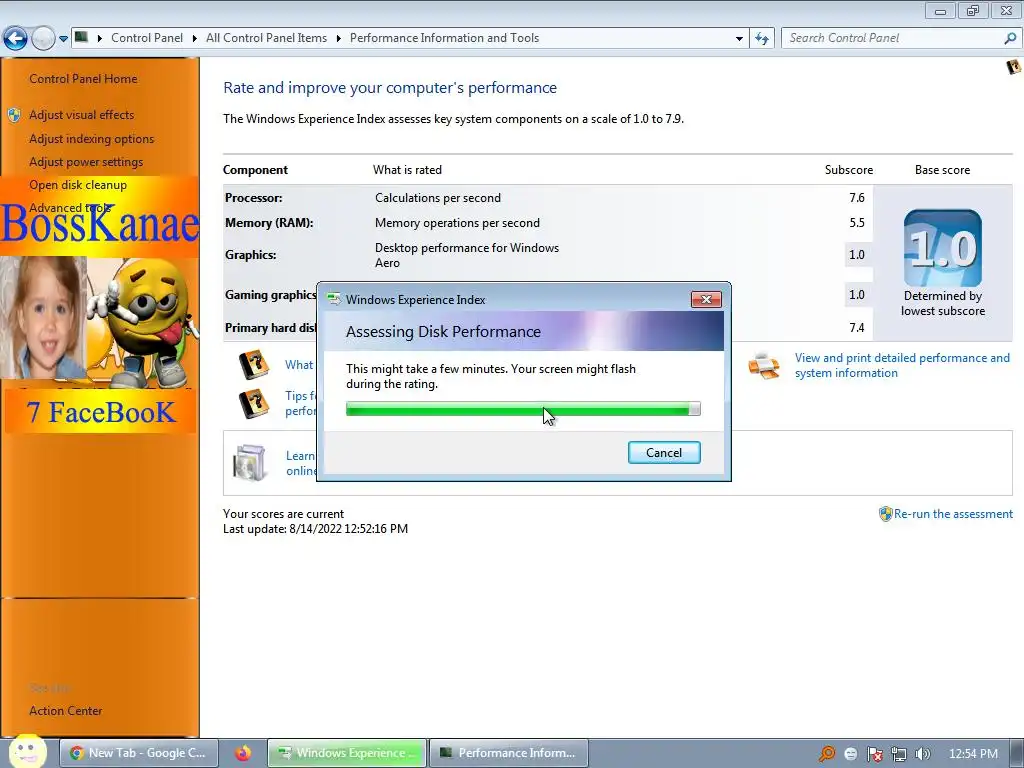Viewport: 1024px width, 768px height.
Task: Minimize the Control Panel window
Action: 940,10
